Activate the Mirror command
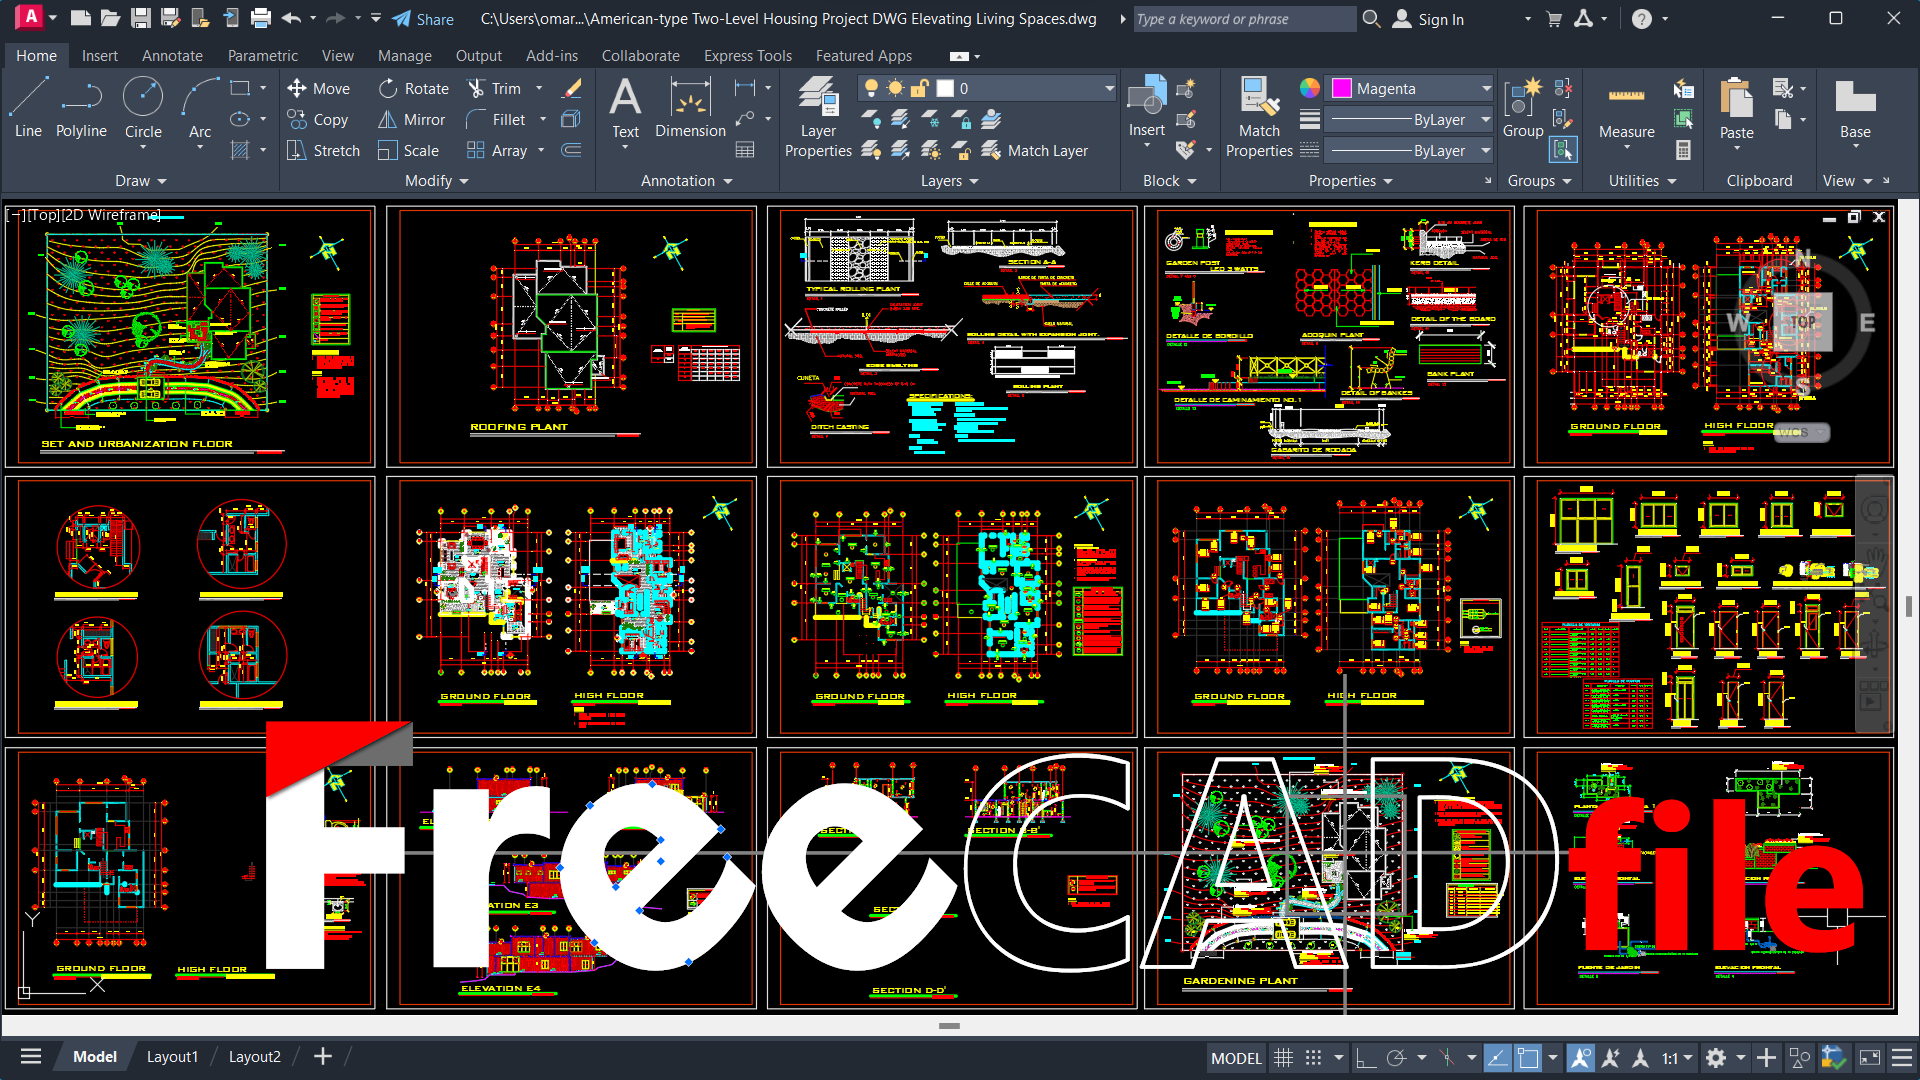Viewport: 1920px width, 1080px height. tap(412, 119)
